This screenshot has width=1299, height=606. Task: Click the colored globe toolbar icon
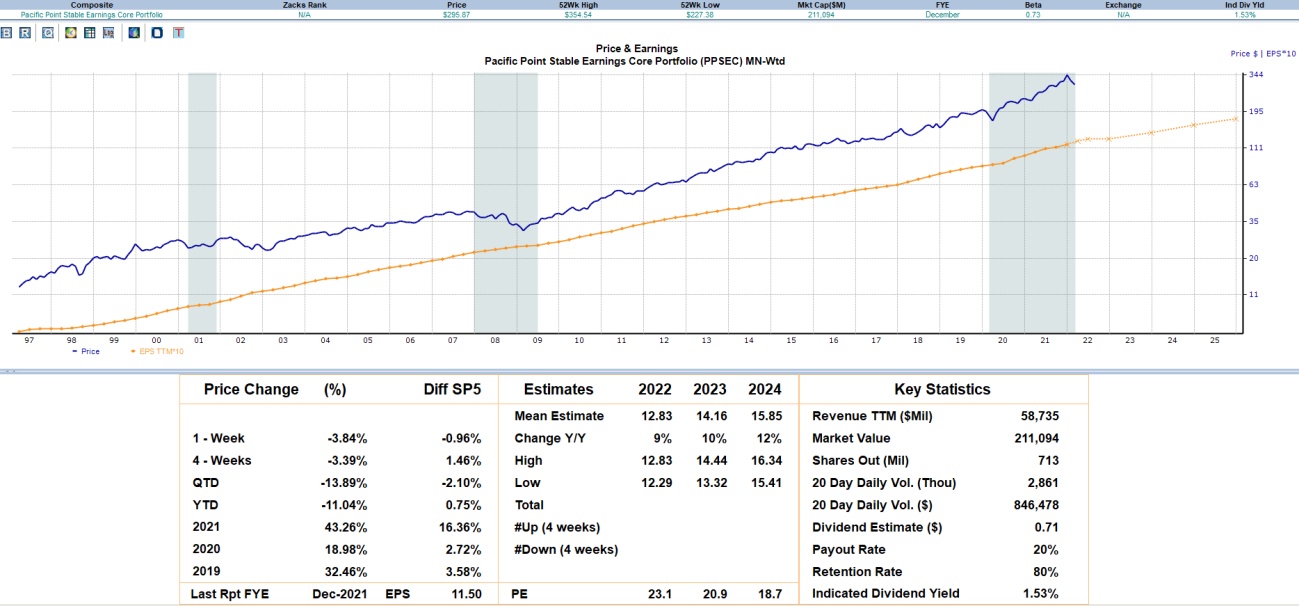134,33
